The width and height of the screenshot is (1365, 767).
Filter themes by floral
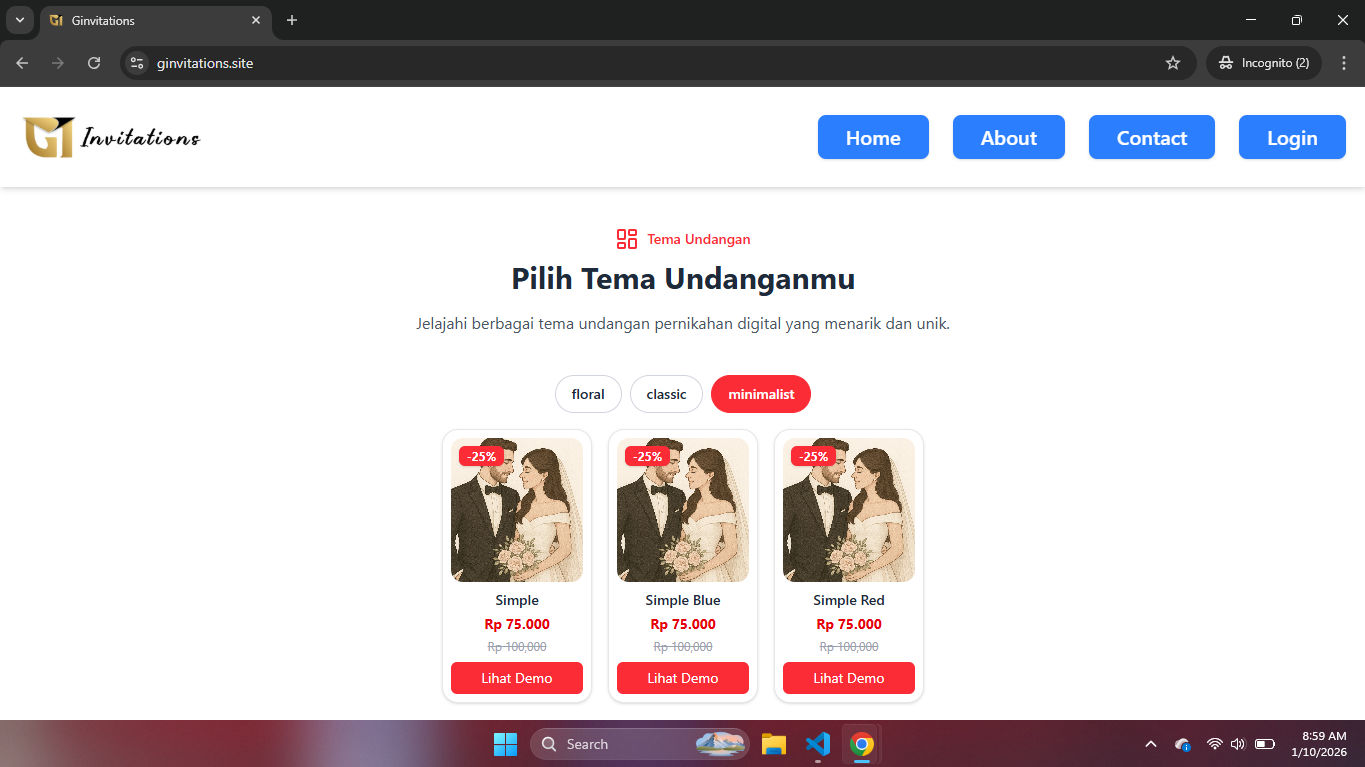click(x=588, y=394)
